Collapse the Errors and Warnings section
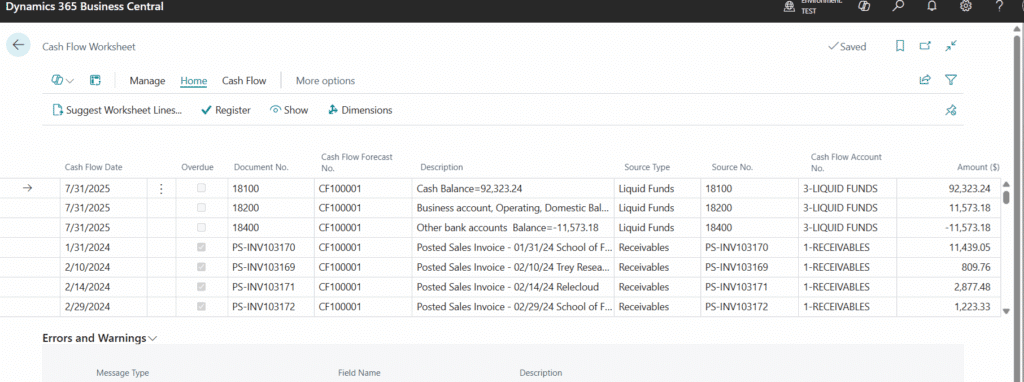1024x382 pixels. tap(100, 338)
